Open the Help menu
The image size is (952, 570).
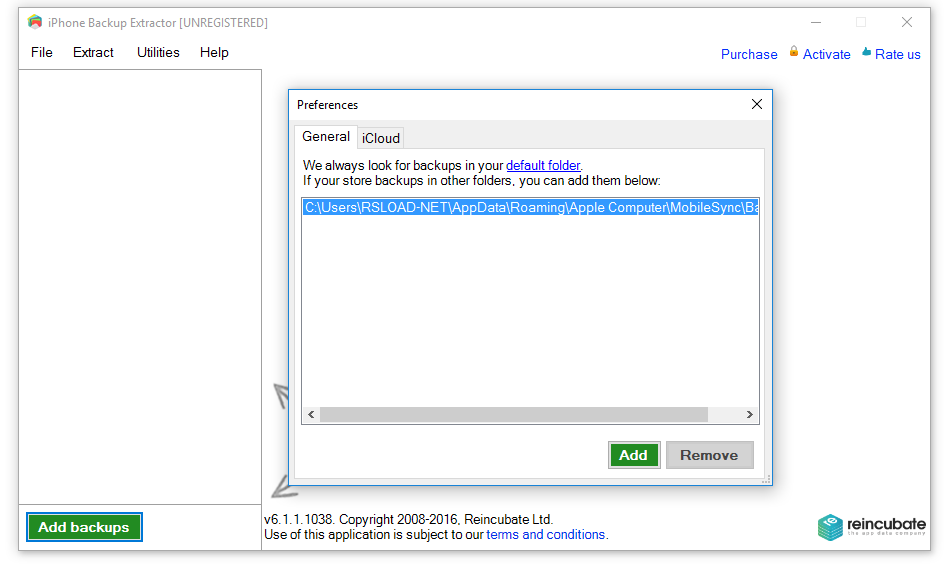214,52
